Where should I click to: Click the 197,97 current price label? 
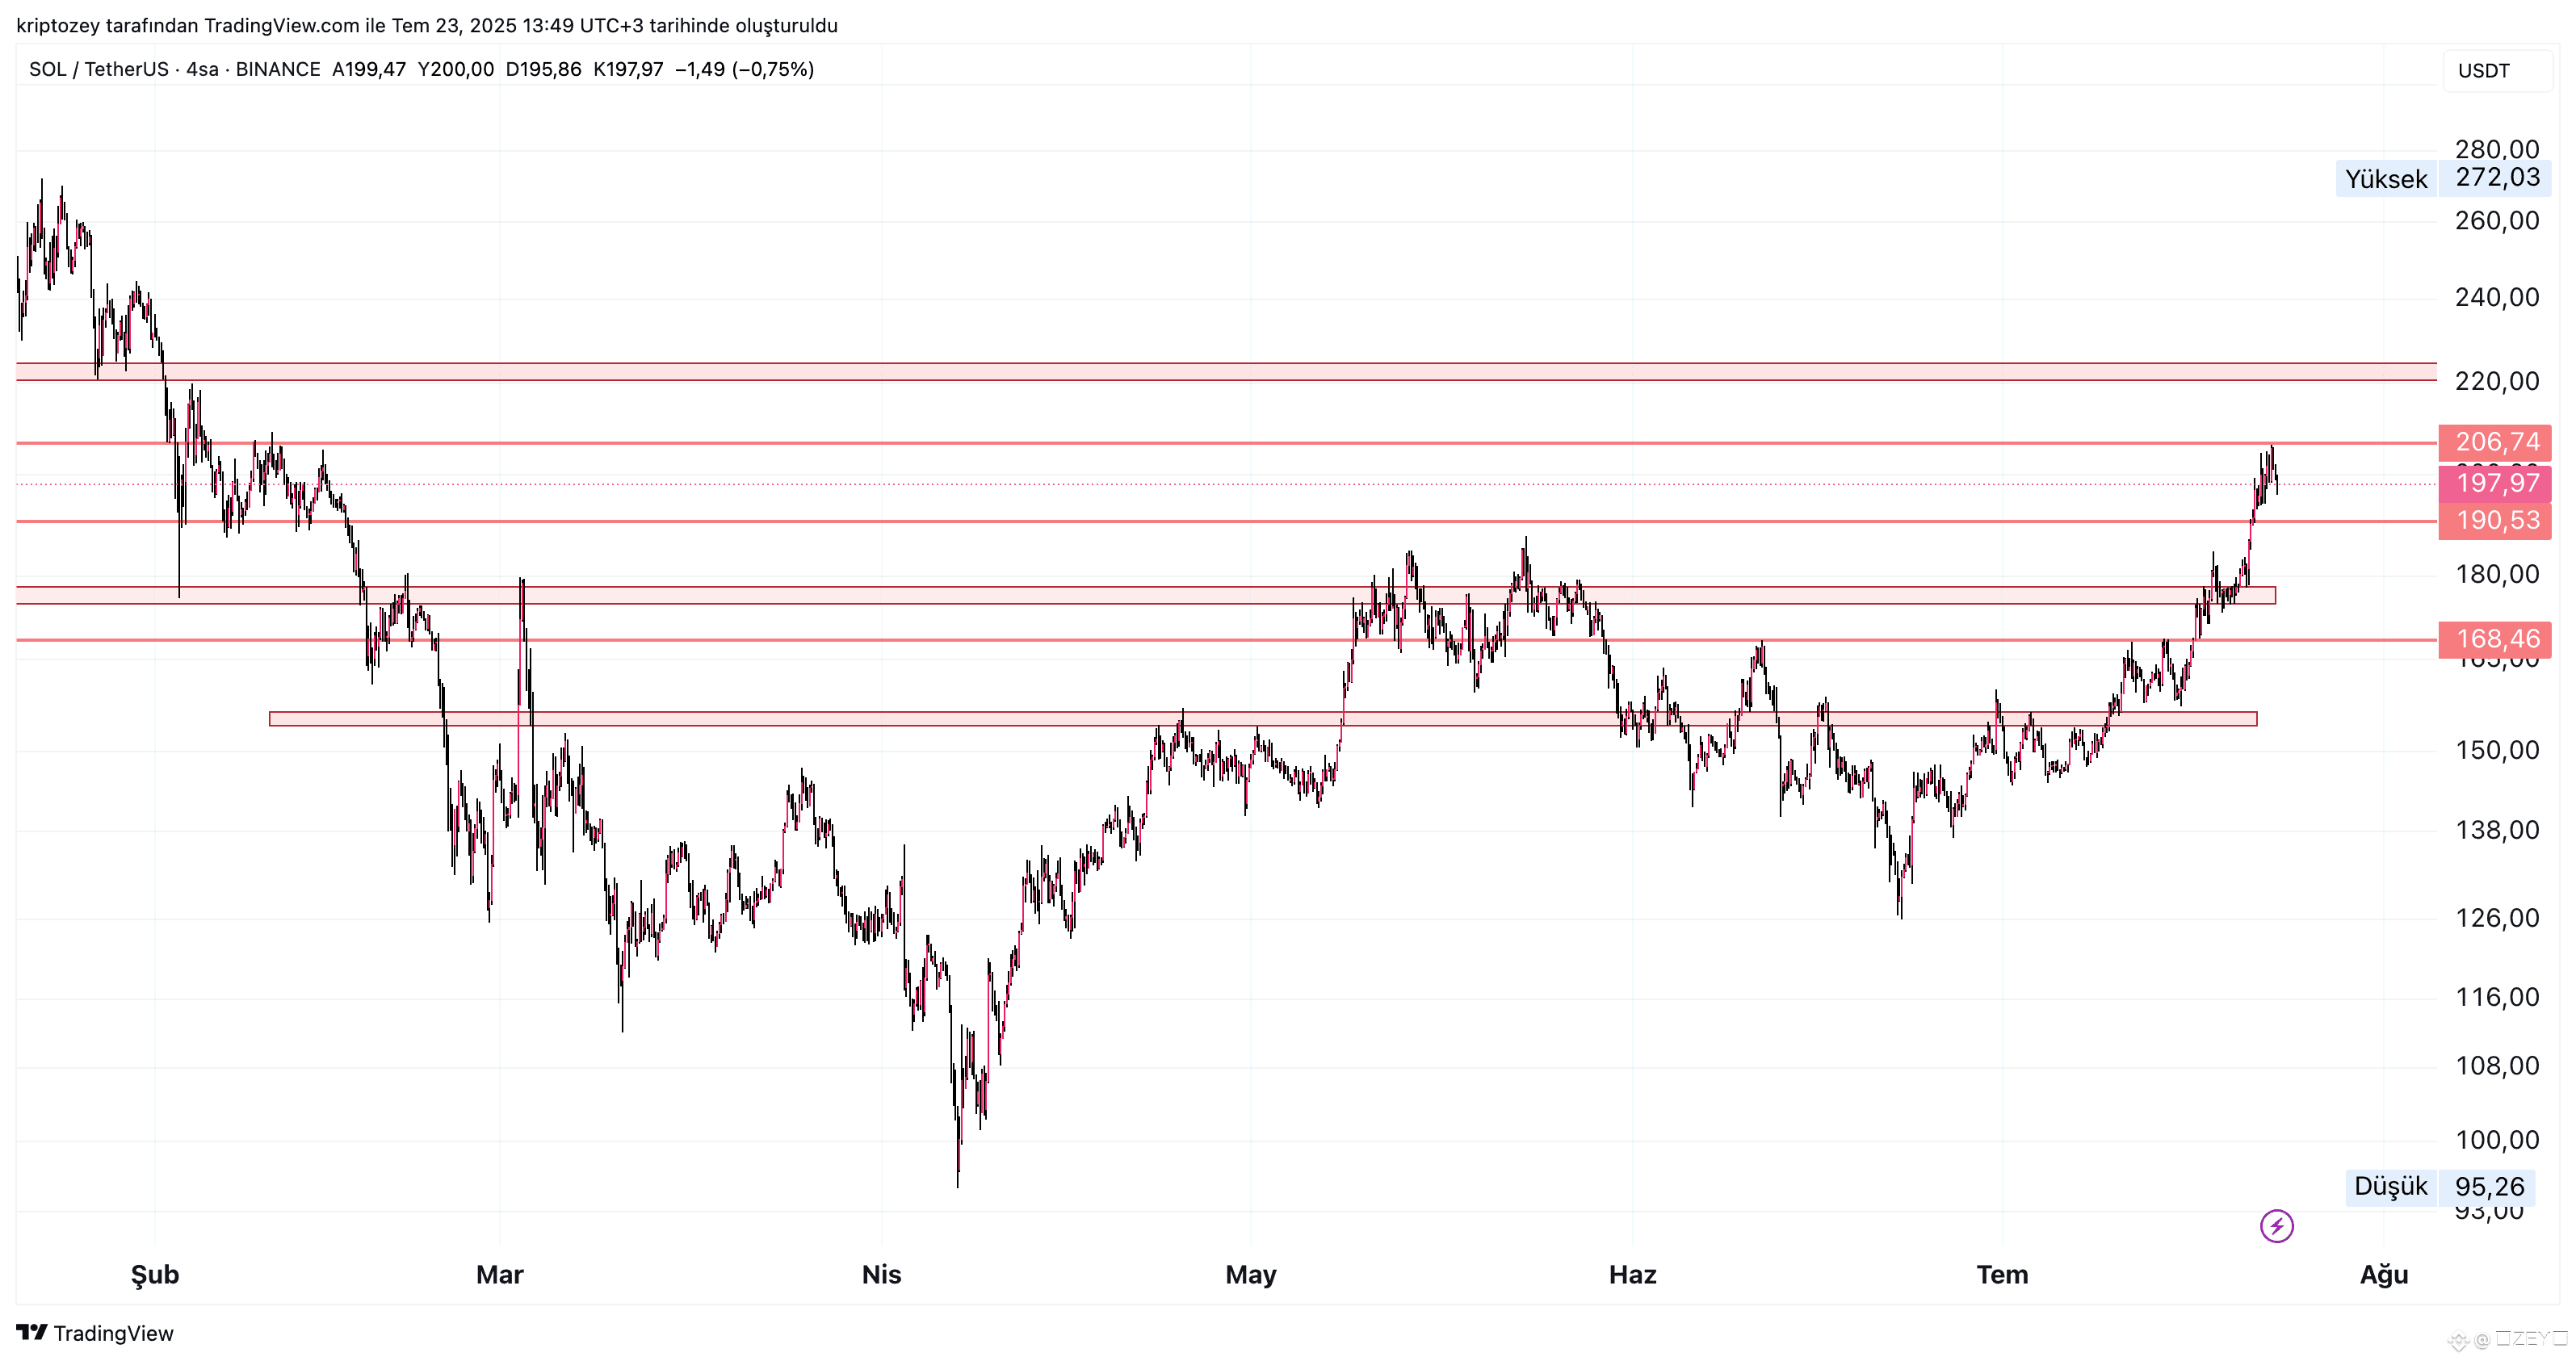pyautogui.click(x=2495, y=483)
